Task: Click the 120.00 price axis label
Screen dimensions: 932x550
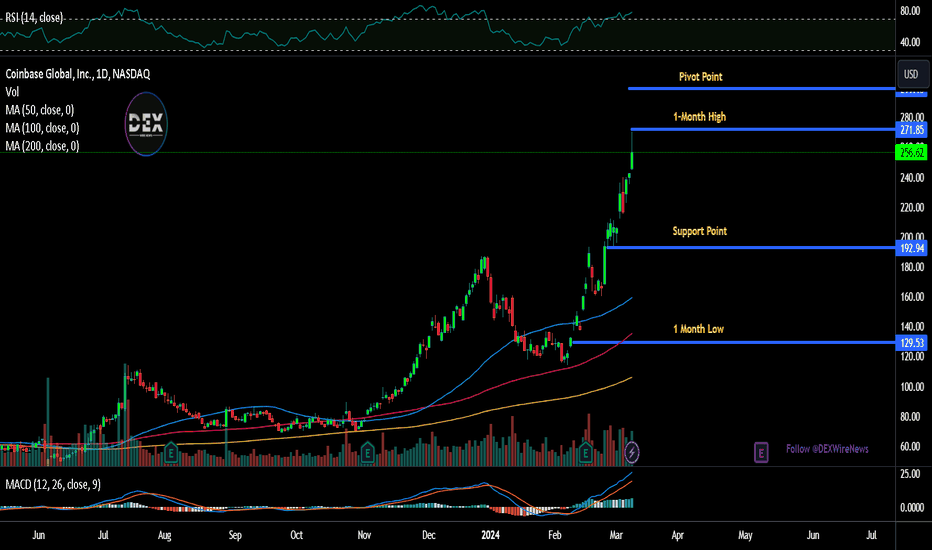Action: click(x=912, y=357)
